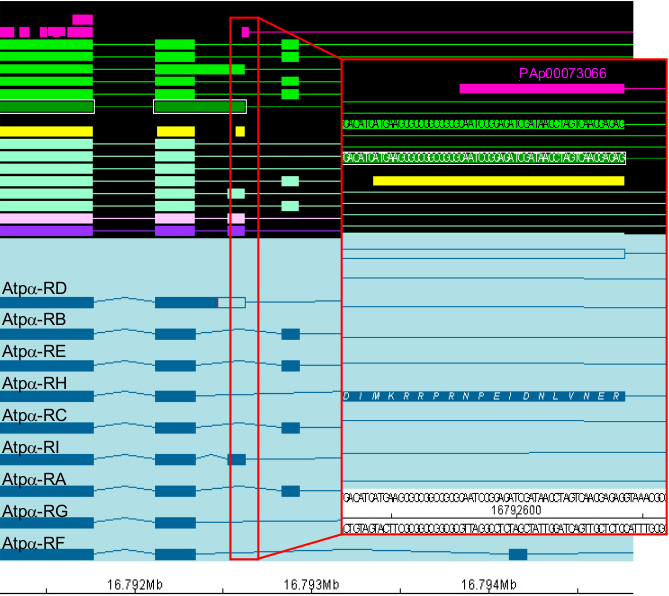Viewport: 669px width, 596px height.
Task: Select the second exon of Atpα-RH
Action: pyautogui.click(x=175, y=396)
